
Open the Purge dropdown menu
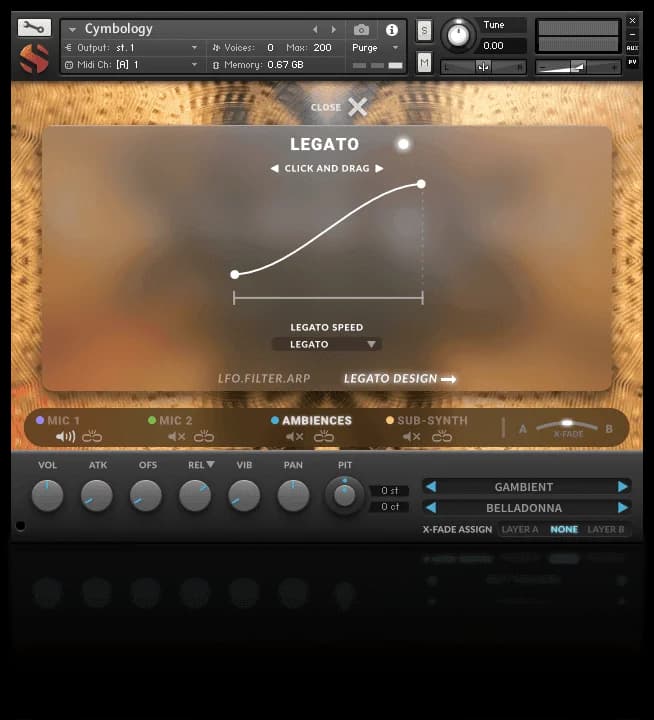(375, 47)
